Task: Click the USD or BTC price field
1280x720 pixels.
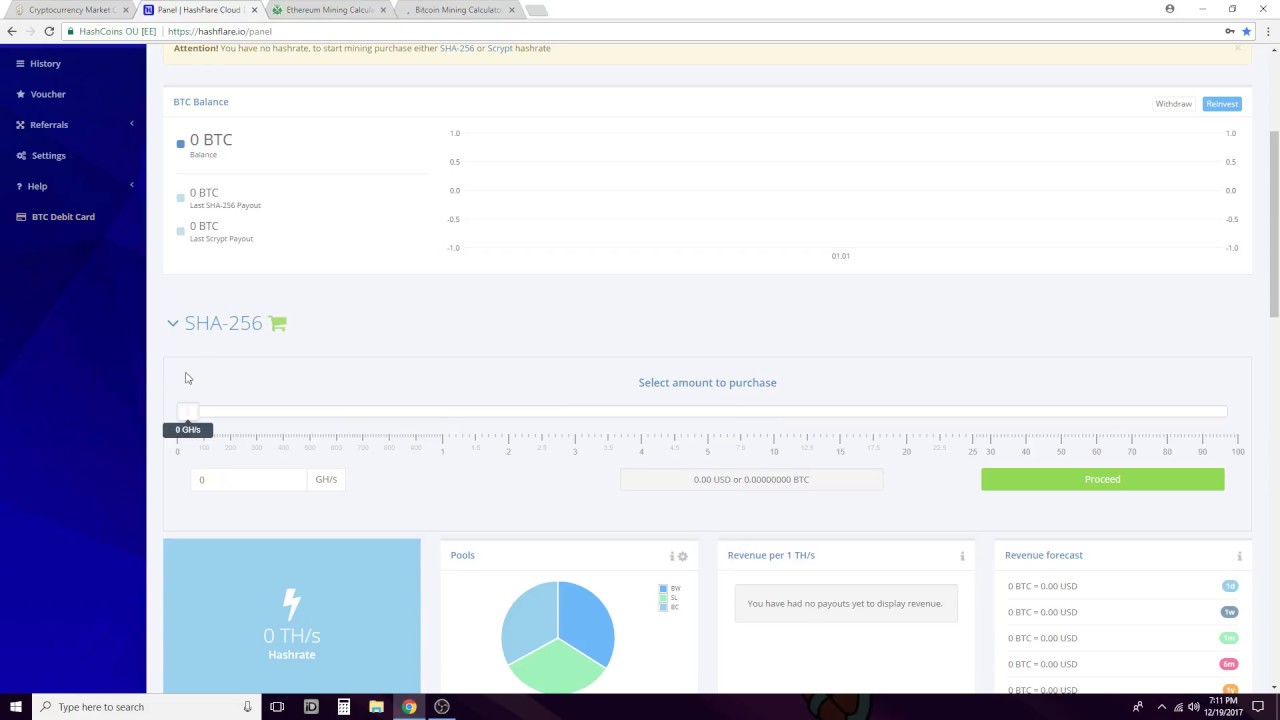Action: (751, 479)
